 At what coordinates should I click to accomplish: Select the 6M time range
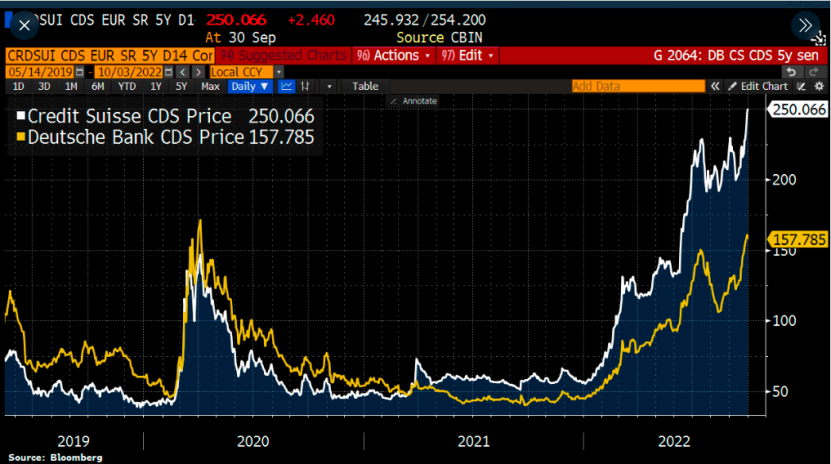click(98, 86)
